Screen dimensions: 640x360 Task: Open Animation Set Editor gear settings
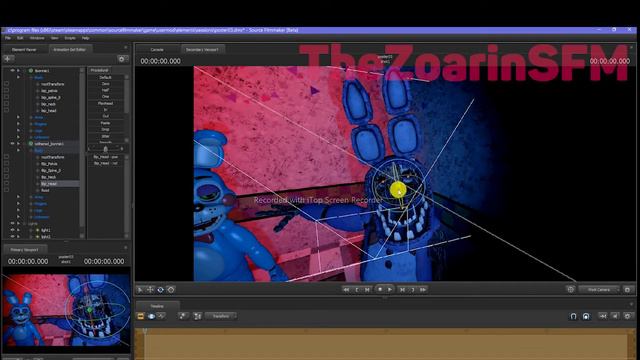[122, 59]
